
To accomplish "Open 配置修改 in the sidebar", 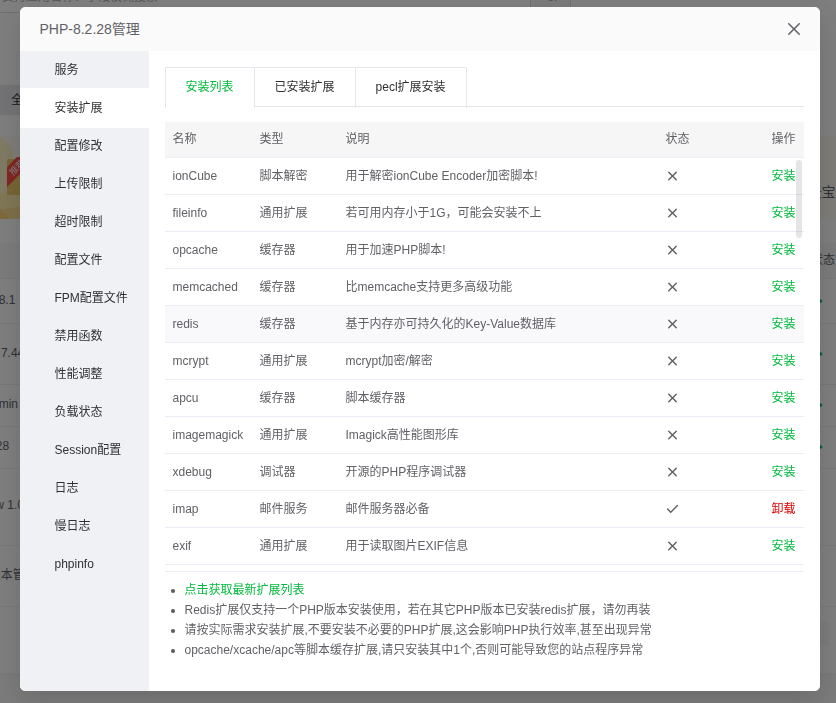I will 79,146.
